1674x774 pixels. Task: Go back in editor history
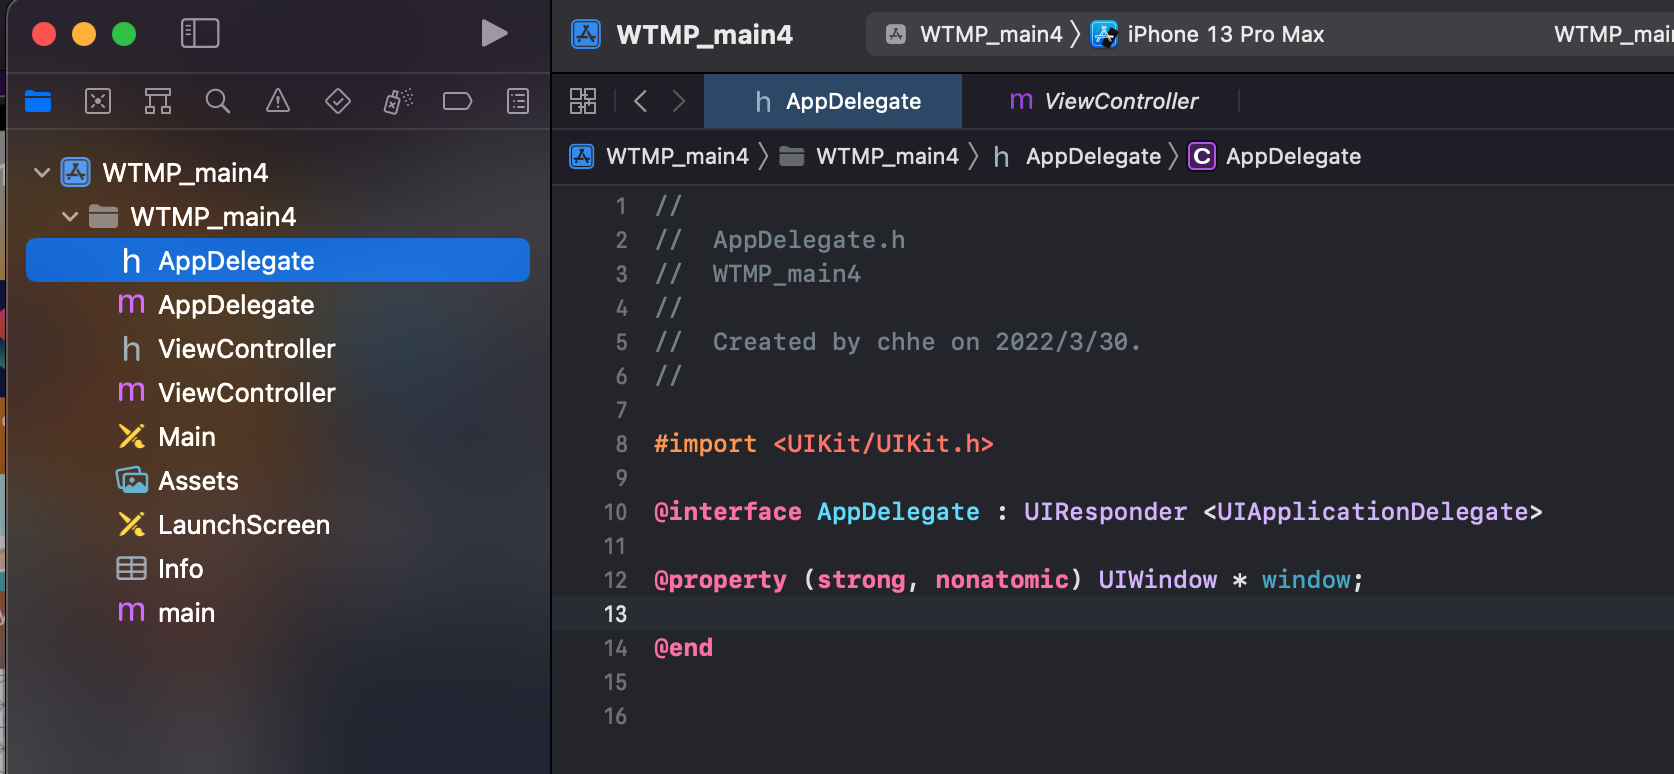[641, 101]
